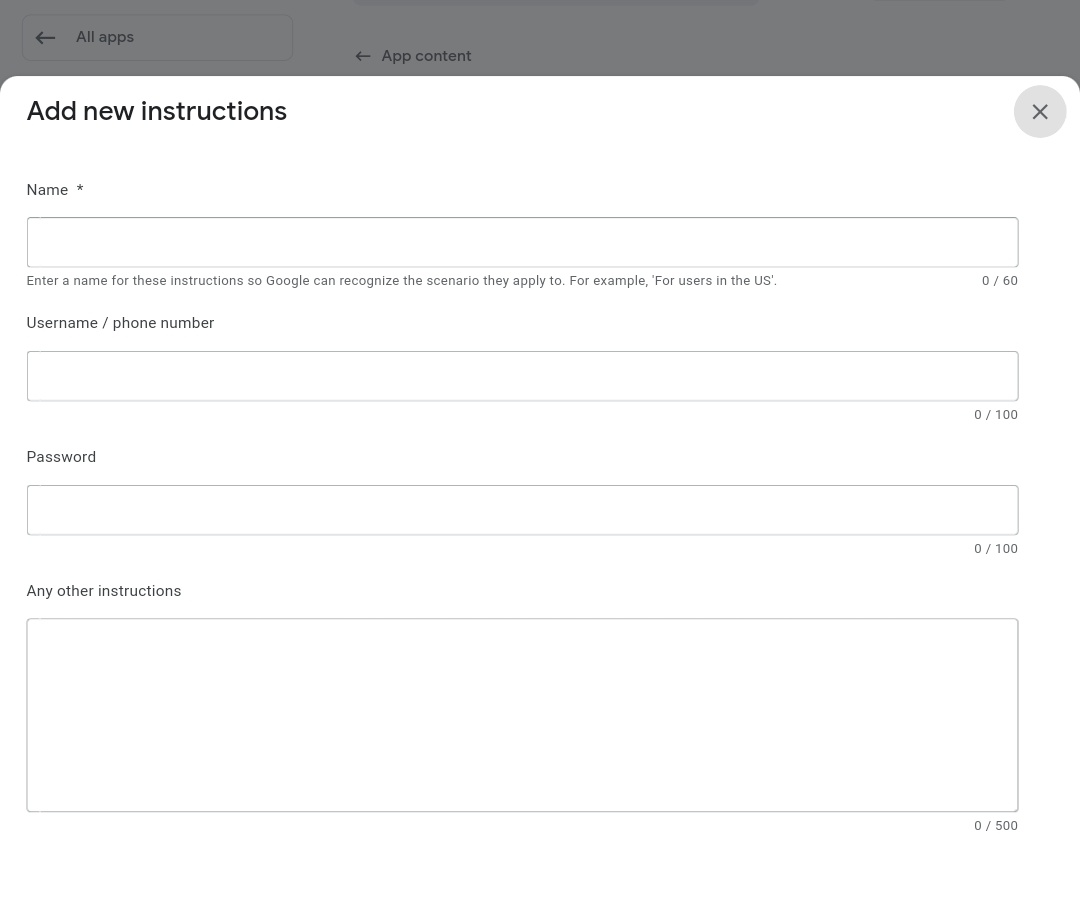Click the Any other instructions label

click(x=103, y=591)
